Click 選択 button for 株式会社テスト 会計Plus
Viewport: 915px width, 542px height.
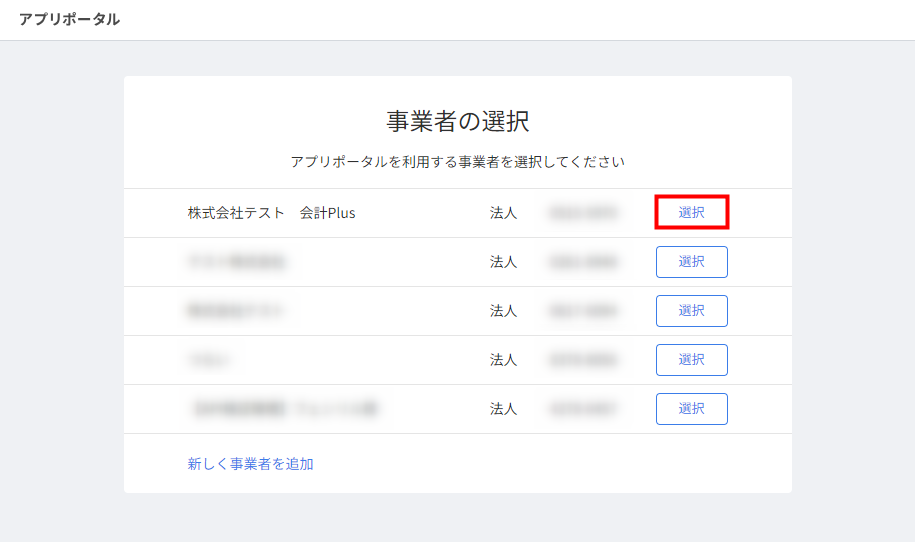[691, 212]
